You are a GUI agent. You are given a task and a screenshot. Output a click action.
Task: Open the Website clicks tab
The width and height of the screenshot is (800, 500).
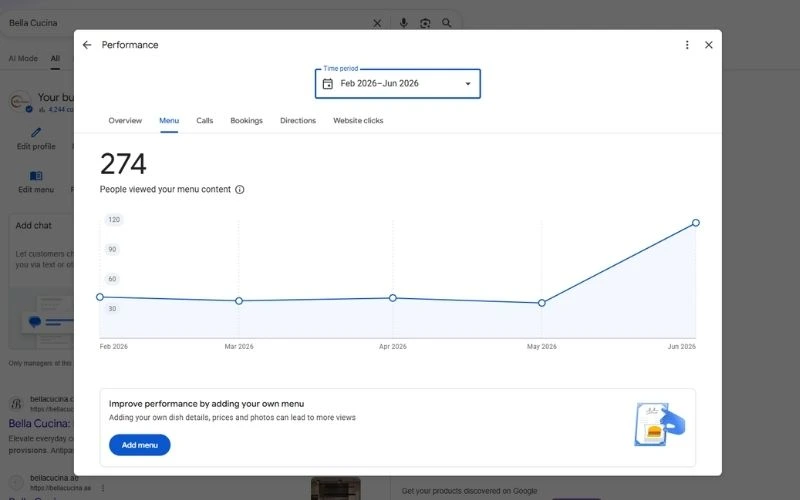(358, 120)
